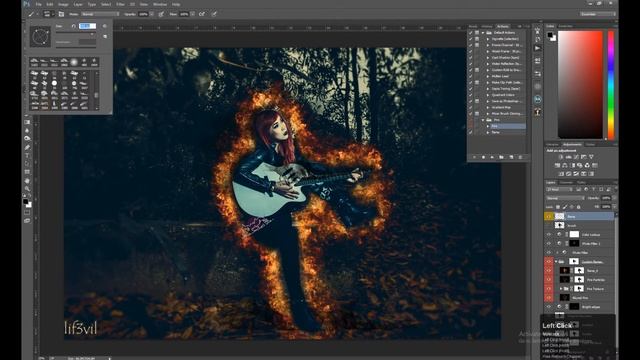Image resolution: width=640 pixels, height=360 pixels.
Task: Open the Opacity slider arrow in options bar
Action: click(151, 14)
